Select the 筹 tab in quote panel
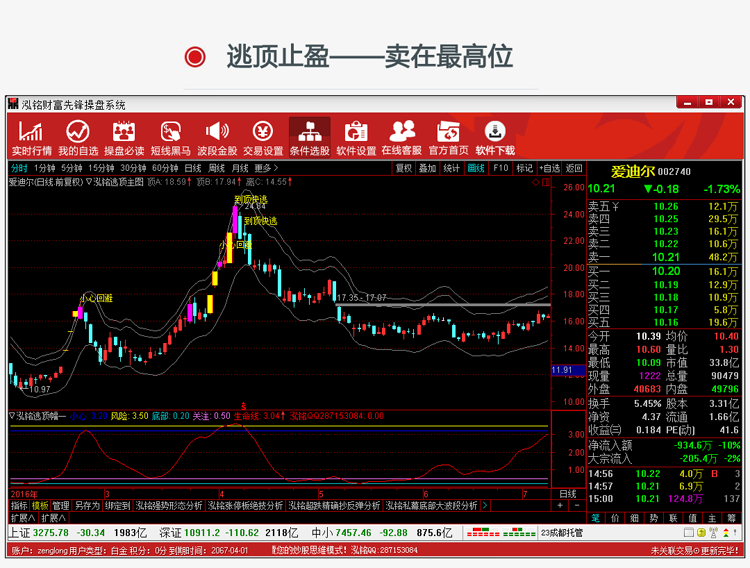This screenshot has height=568, width=750. coord(731,518)
